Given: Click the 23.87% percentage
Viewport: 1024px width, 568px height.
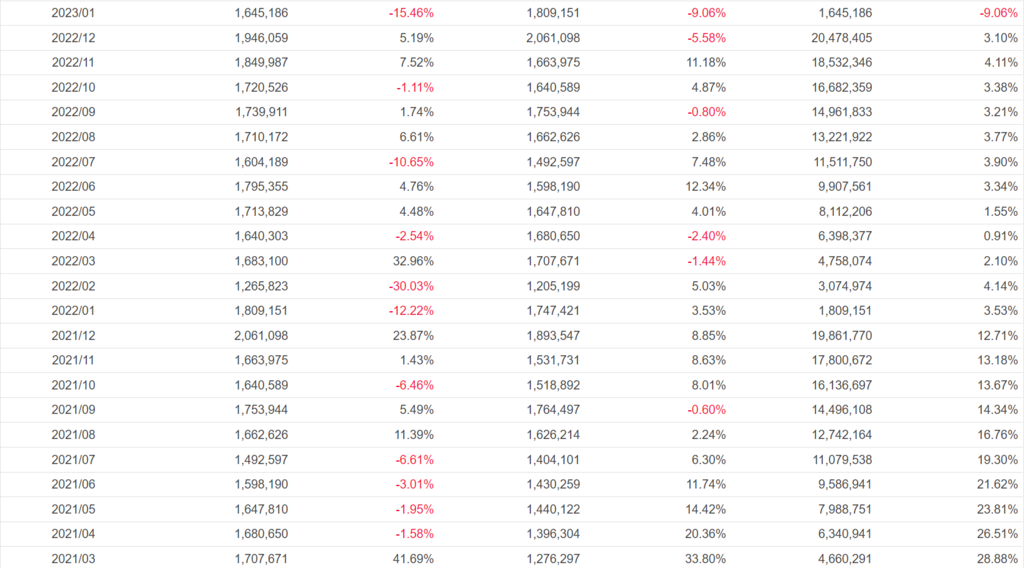Looking at the screenshot, I should (x=413, y=335).
